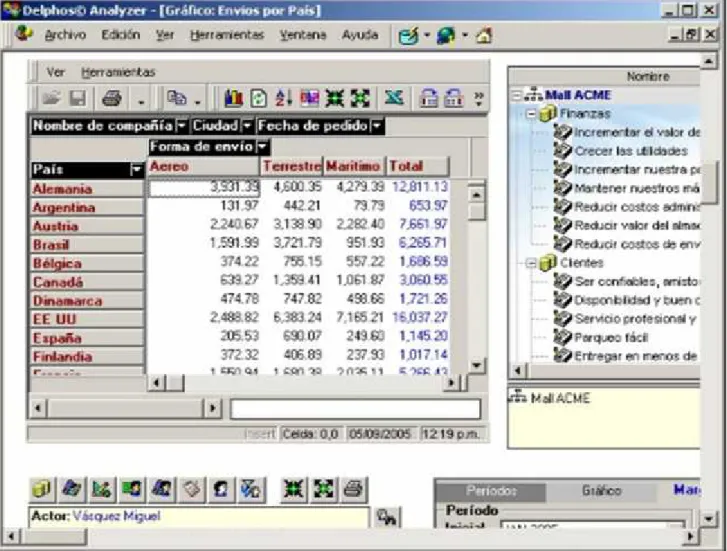Select the Alemania row header

point(87,189)
